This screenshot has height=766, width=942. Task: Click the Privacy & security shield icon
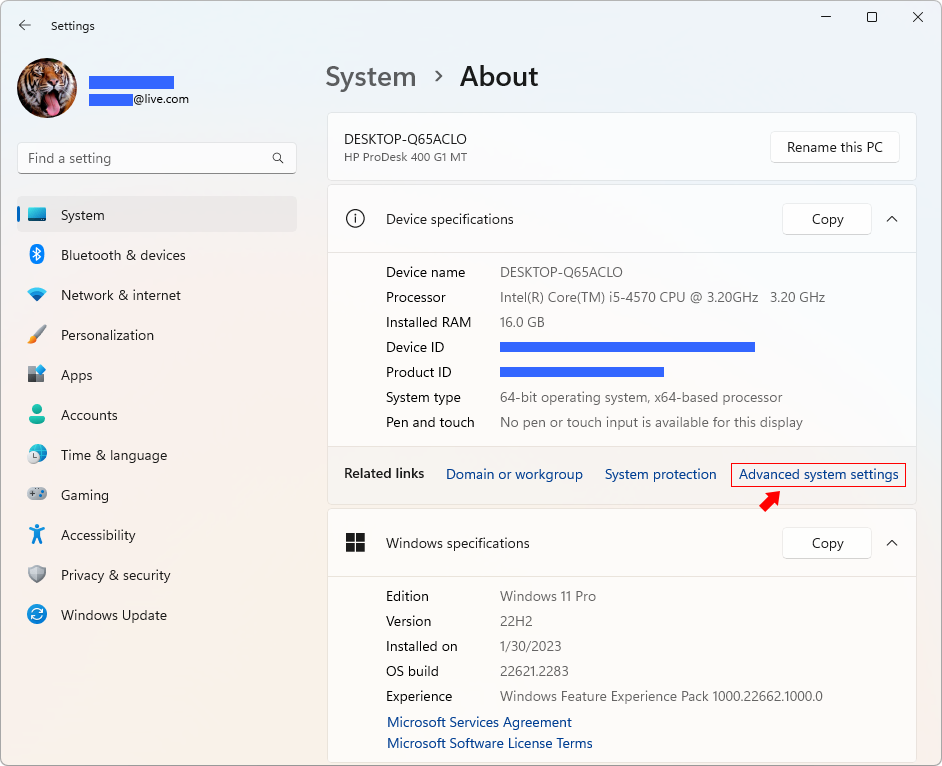point(37,574)
